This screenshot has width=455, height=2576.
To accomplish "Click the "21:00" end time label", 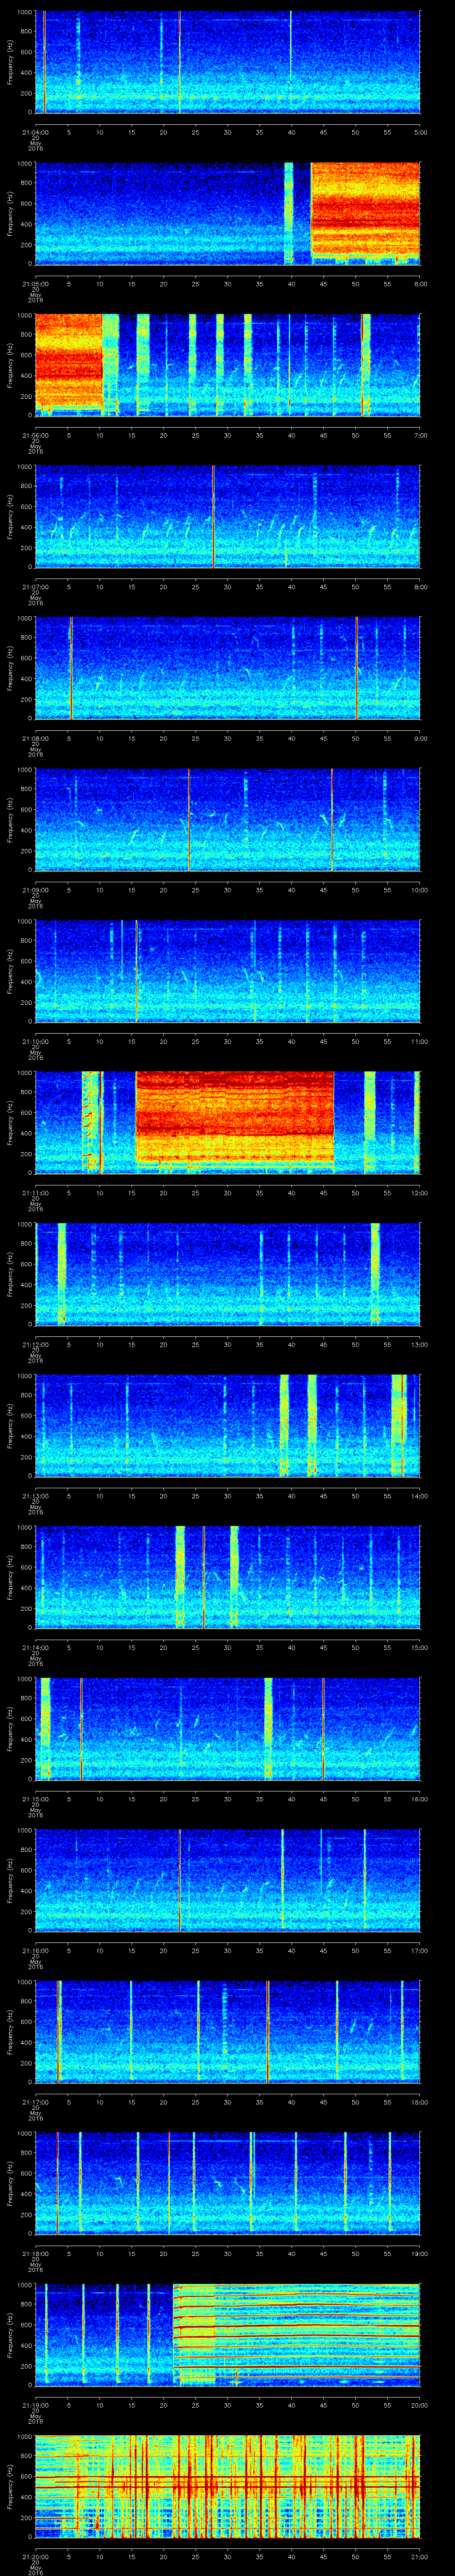I will coord(419,2556).
